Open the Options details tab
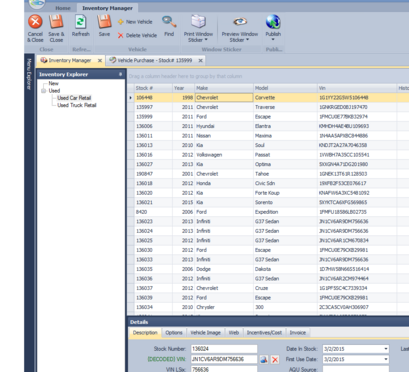 coord(174,333)
